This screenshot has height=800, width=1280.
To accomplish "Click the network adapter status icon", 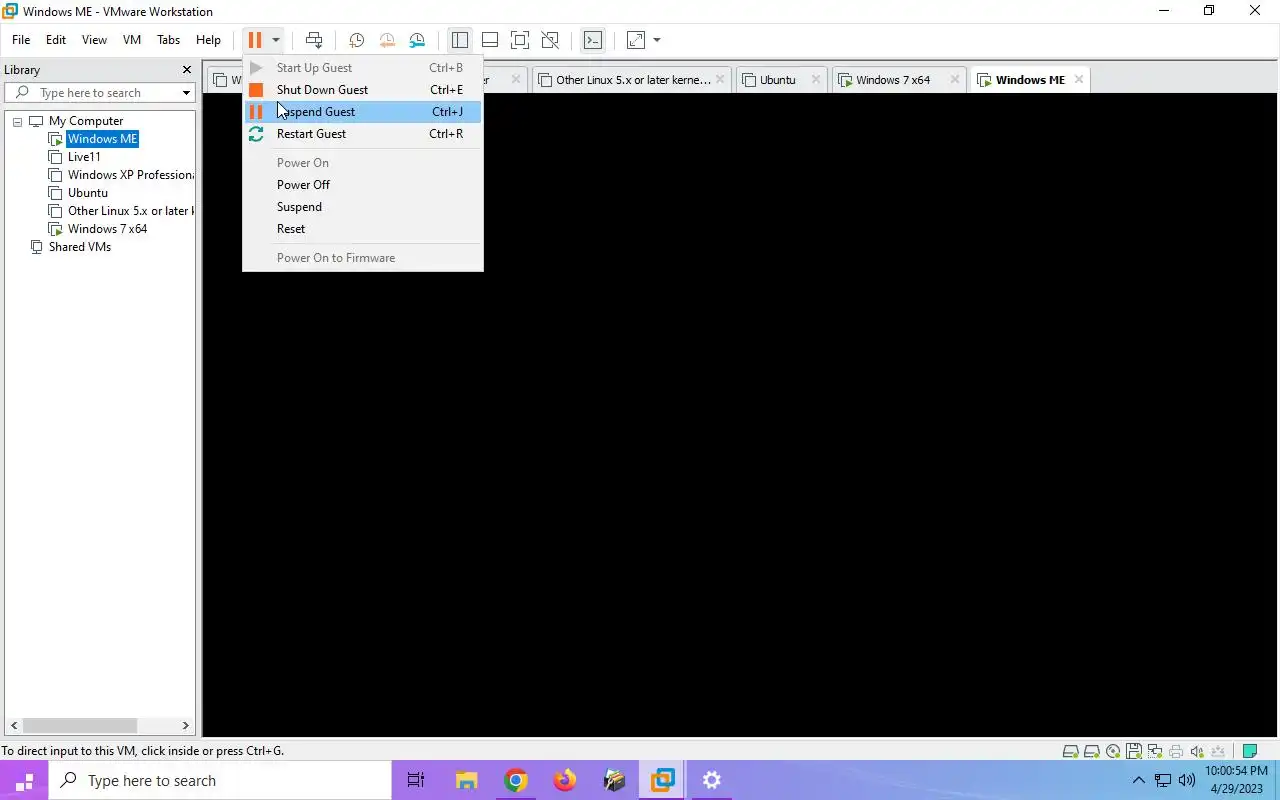I will [x=1154, y=751].
